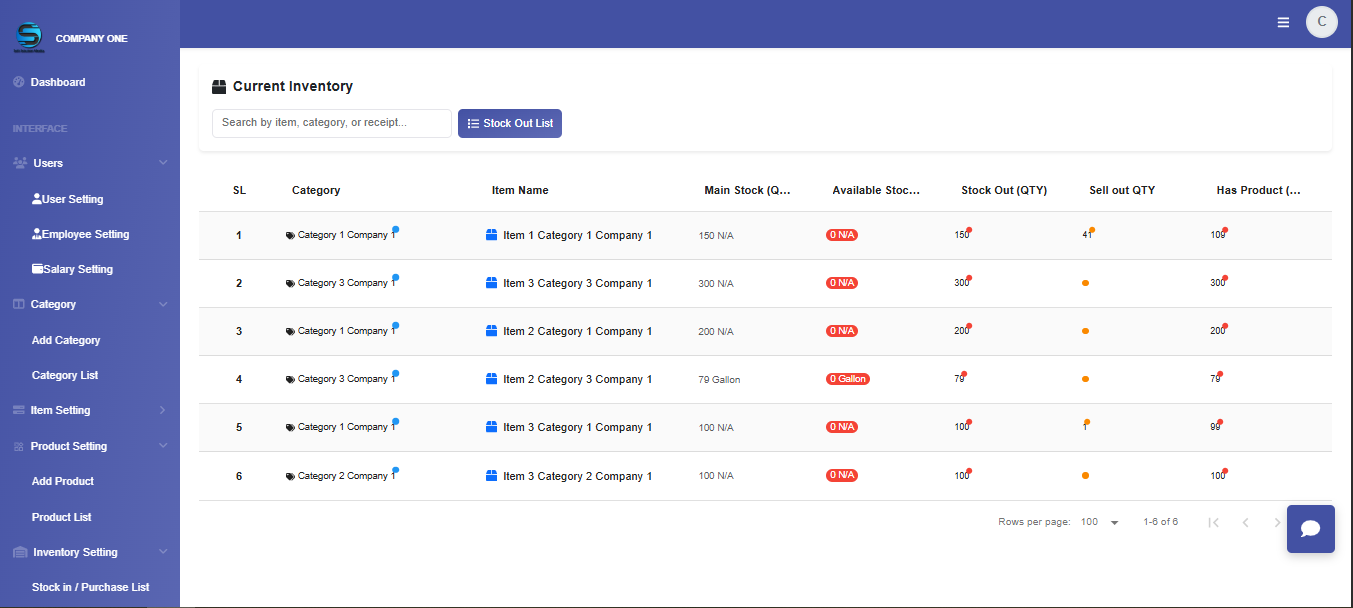The image size is (1353, 608).
Task: Sort by Category column header
Action: 316,190
